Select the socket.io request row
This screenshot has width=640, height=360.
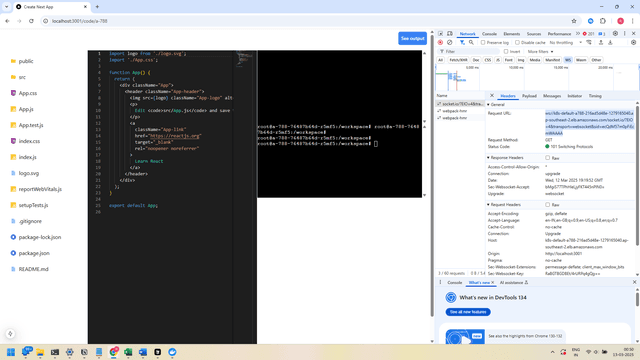click(460, 104)
